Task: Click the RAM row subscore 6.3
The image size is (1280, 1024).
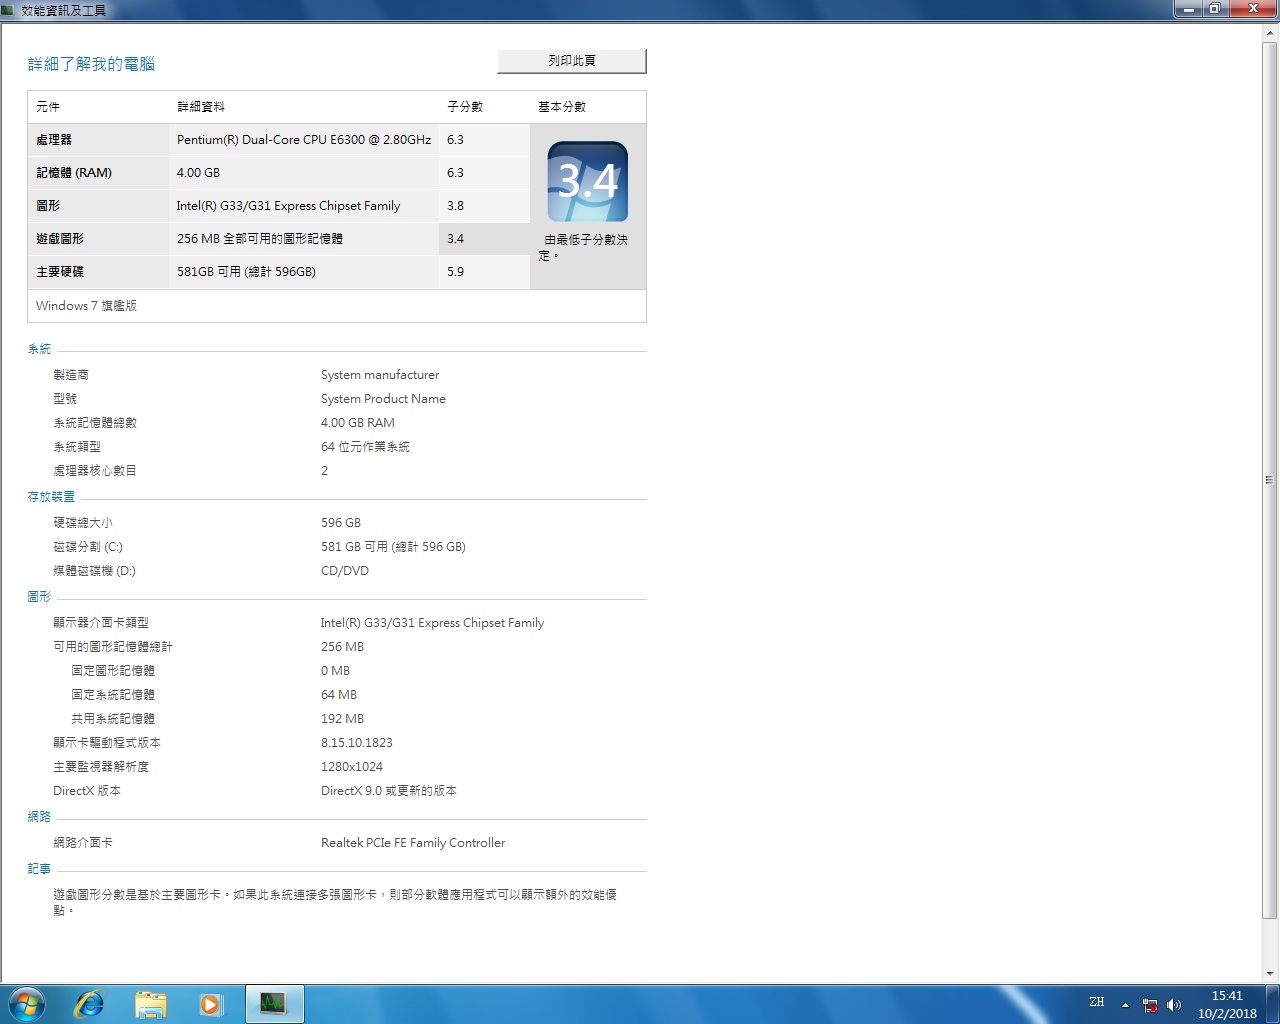Action: 455,173
